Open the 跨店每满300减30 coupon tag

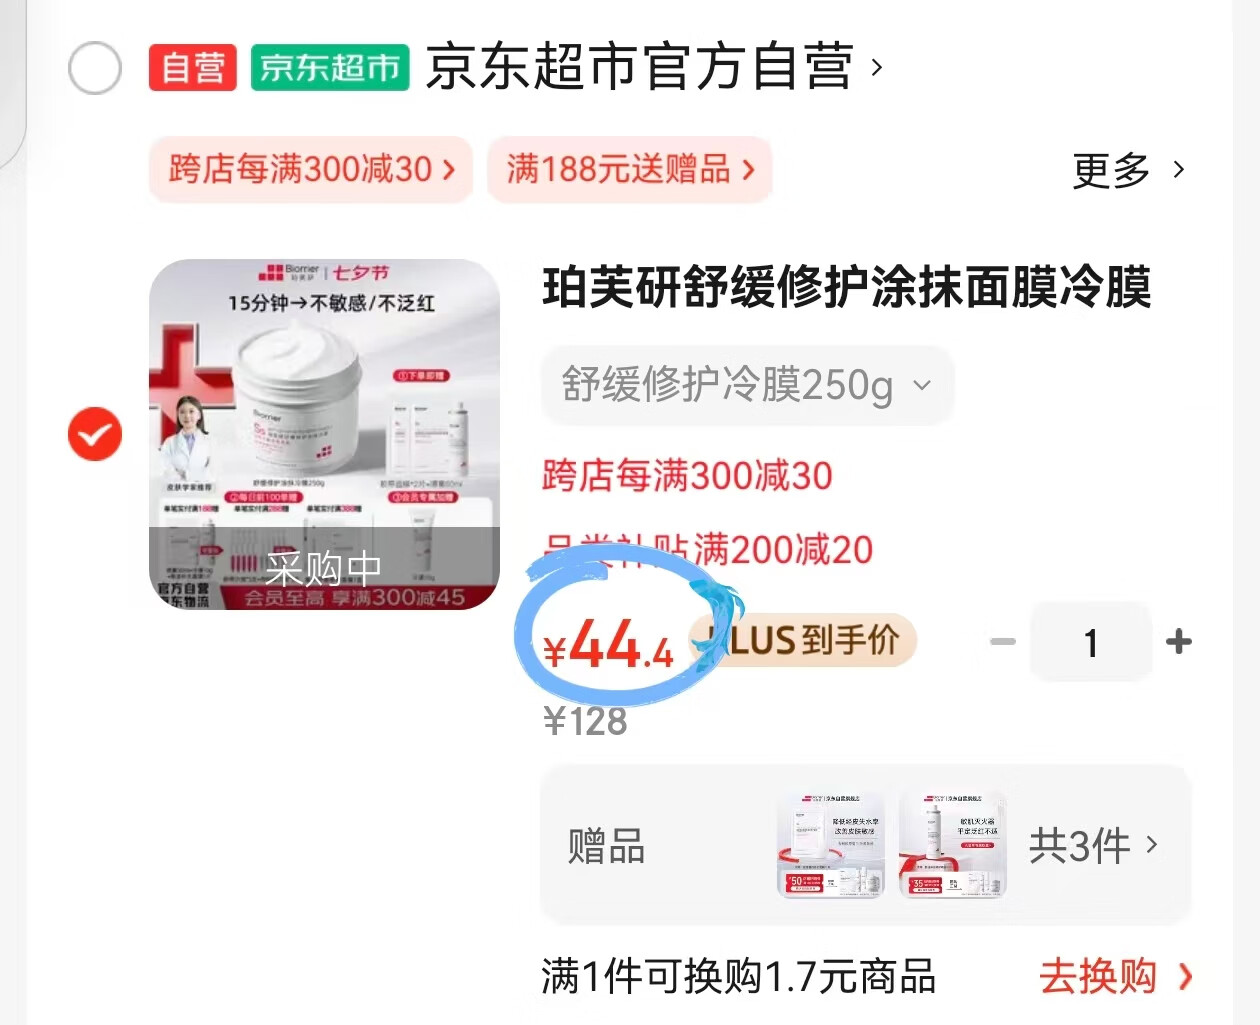311,169
